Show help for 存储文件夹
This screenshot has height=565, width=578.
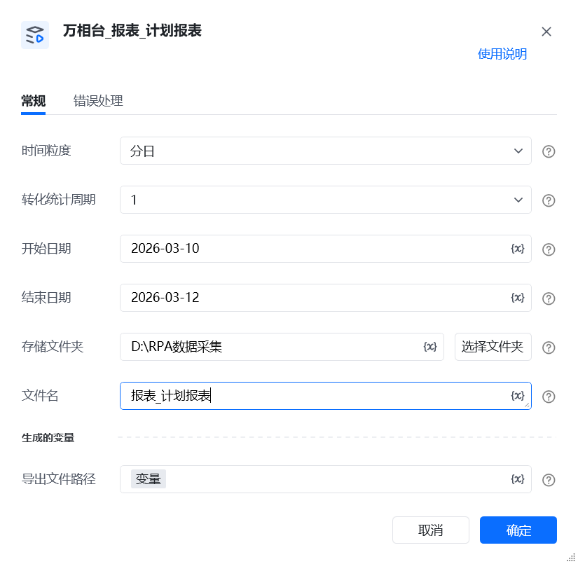click(x=548, y=348)
